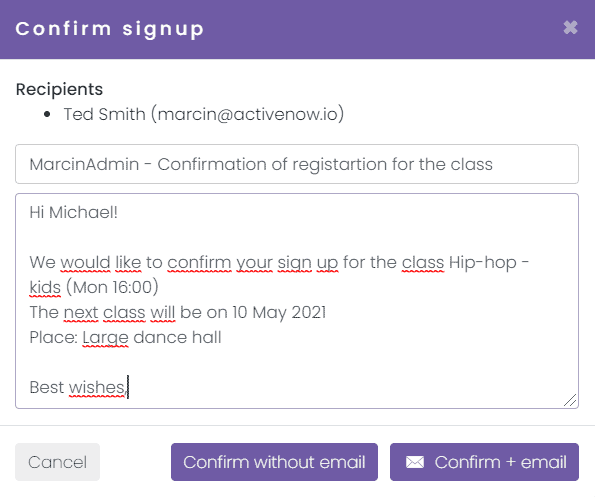Image resolution: width=596 pixels, height=497 pixels.
Task: Click inside the message body textarea
Action: tap(297, 301)
